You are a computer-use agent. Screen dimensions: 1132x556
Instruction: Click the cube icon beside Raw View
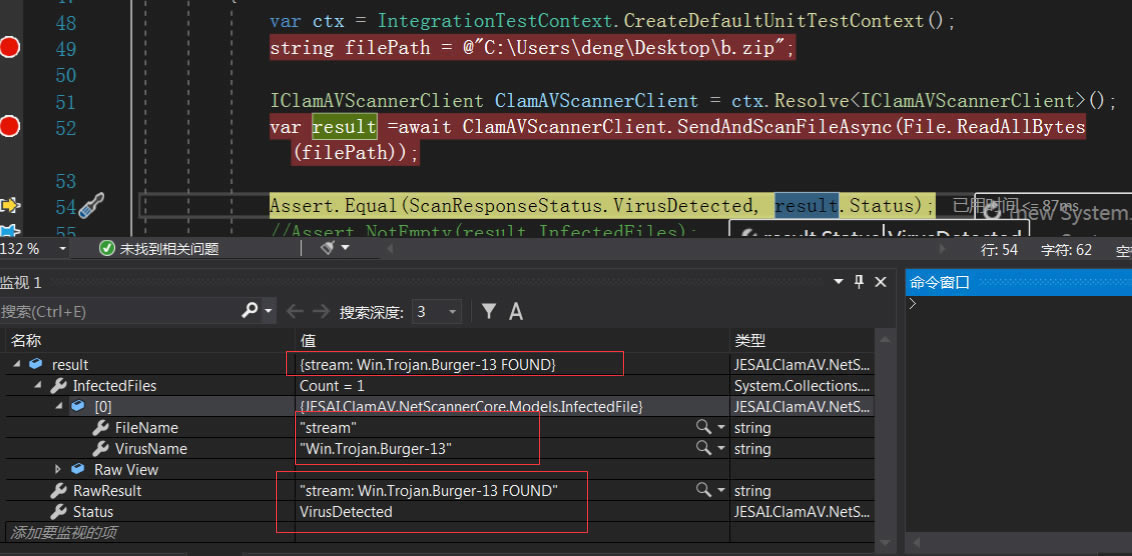[78, 469]
